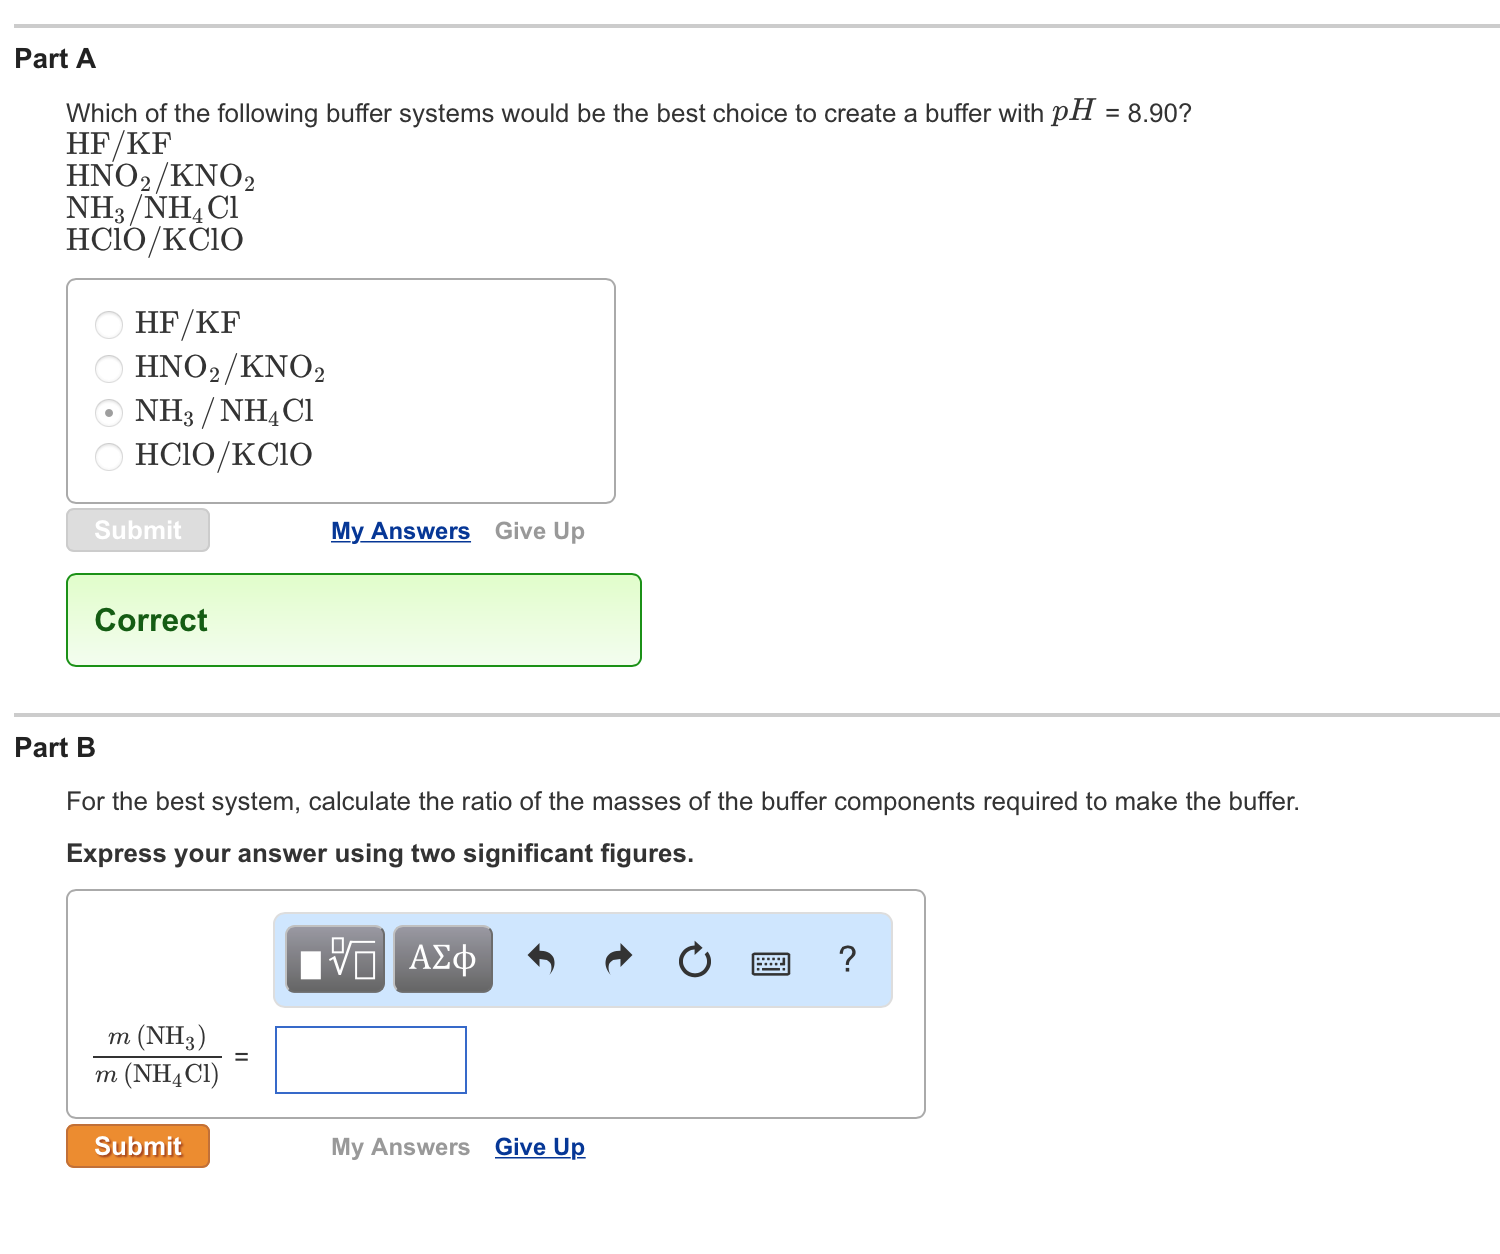This screenshot has height=1254, width=1500.
Task: Redo the last answer edit
Action: 617,959
